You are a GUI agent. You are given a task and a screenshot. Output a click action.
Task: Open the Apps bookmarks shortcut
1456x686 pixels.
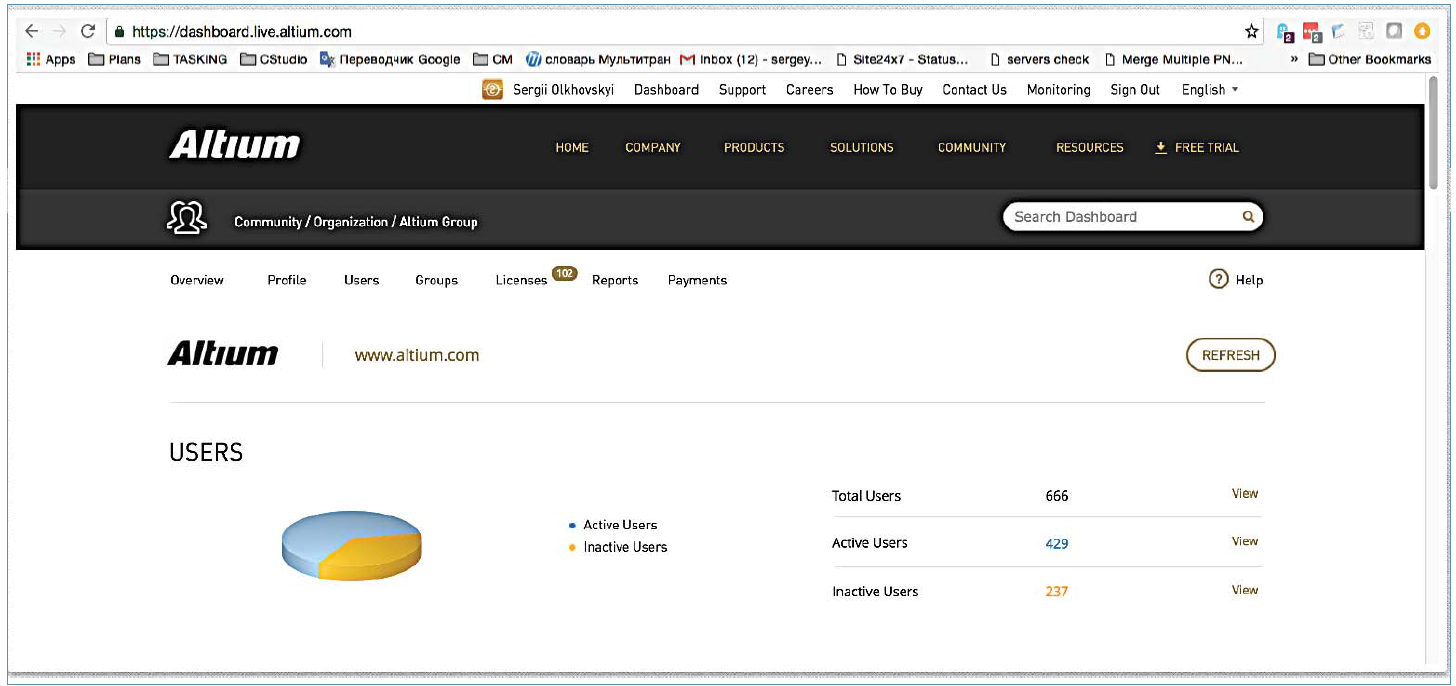click(x=50, y=59)
